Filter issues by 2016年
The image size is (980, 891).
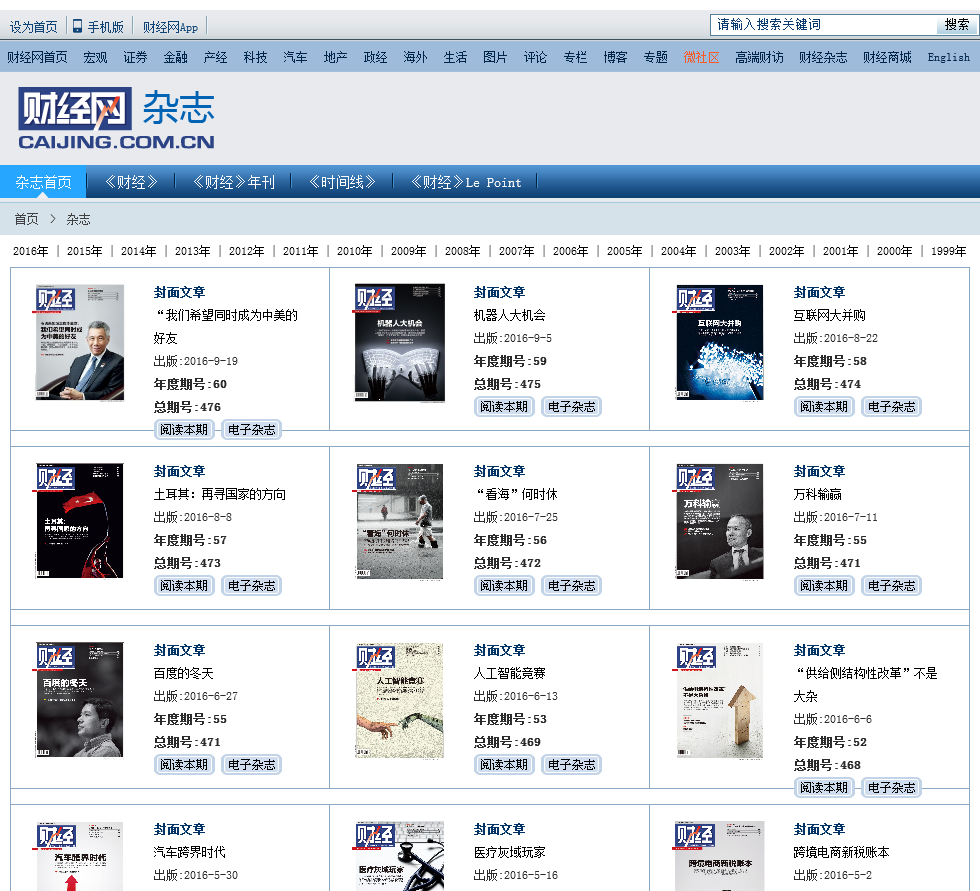click(x=31, y=251)
